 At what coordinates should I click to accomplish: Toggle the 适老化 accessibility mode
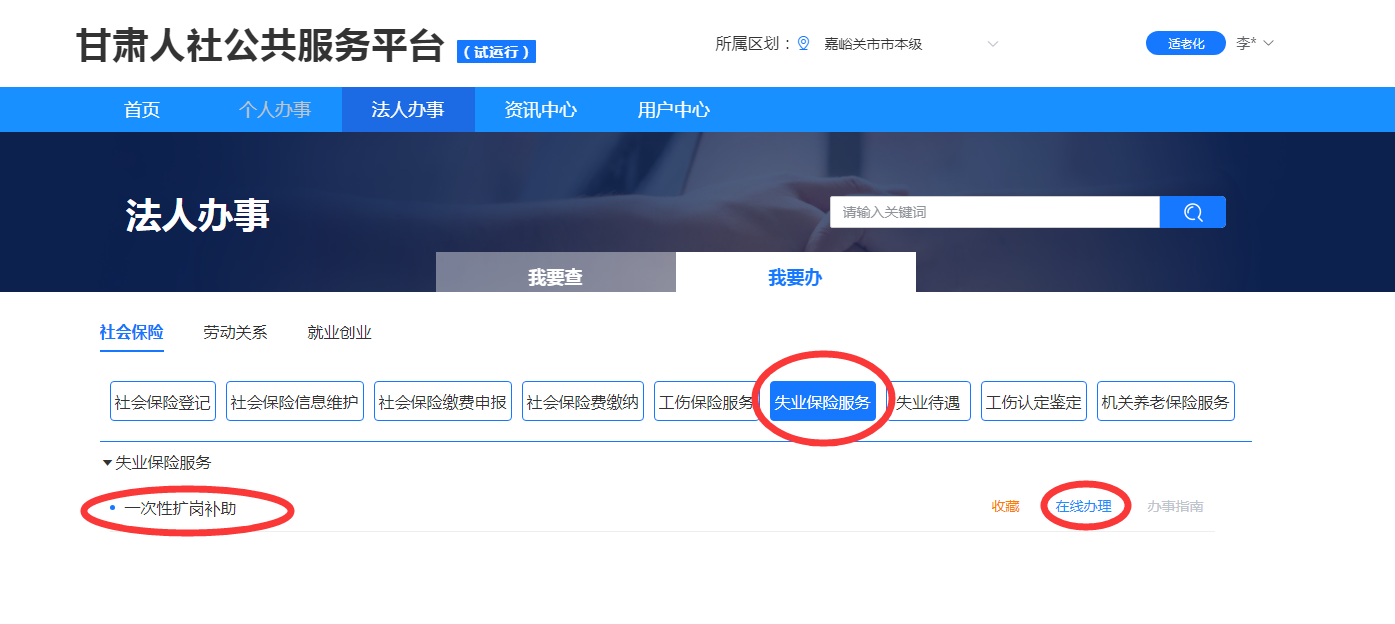click(x=1185, y=44)
